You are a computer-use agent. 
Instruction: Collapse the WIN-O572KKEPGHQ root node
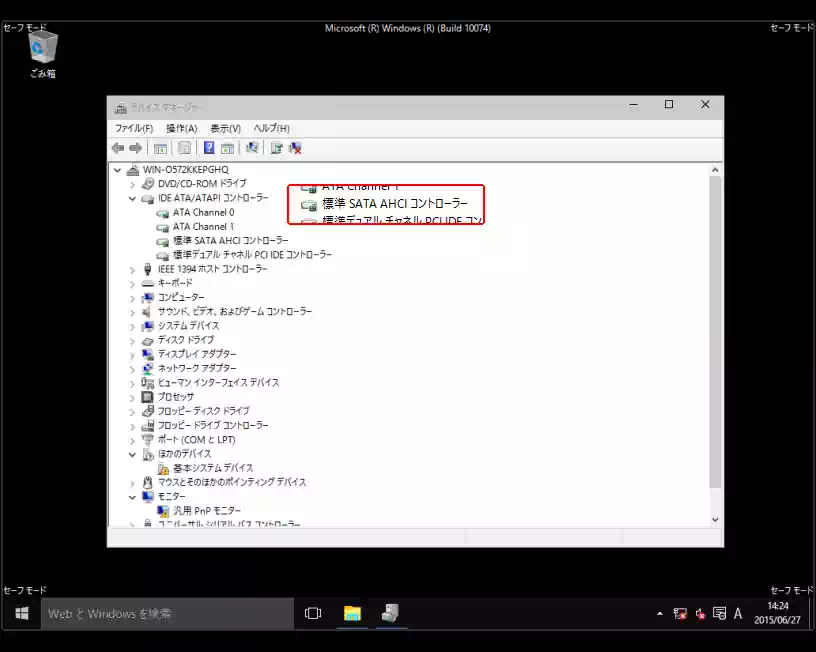click(x=118, y=170)
